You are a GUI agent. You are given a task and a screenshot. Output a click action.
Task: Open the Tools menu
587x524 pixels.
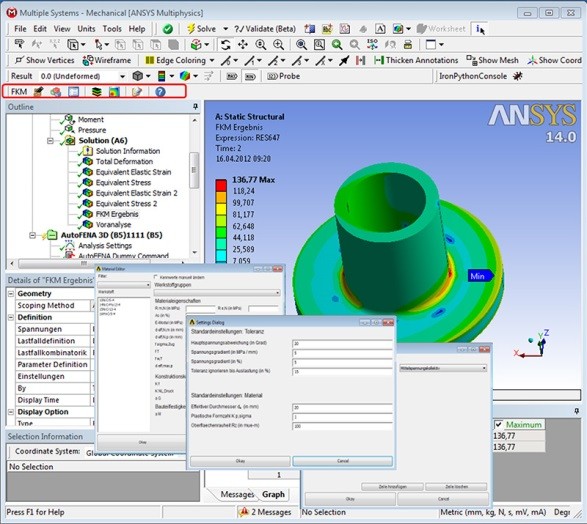coord(112,29)
